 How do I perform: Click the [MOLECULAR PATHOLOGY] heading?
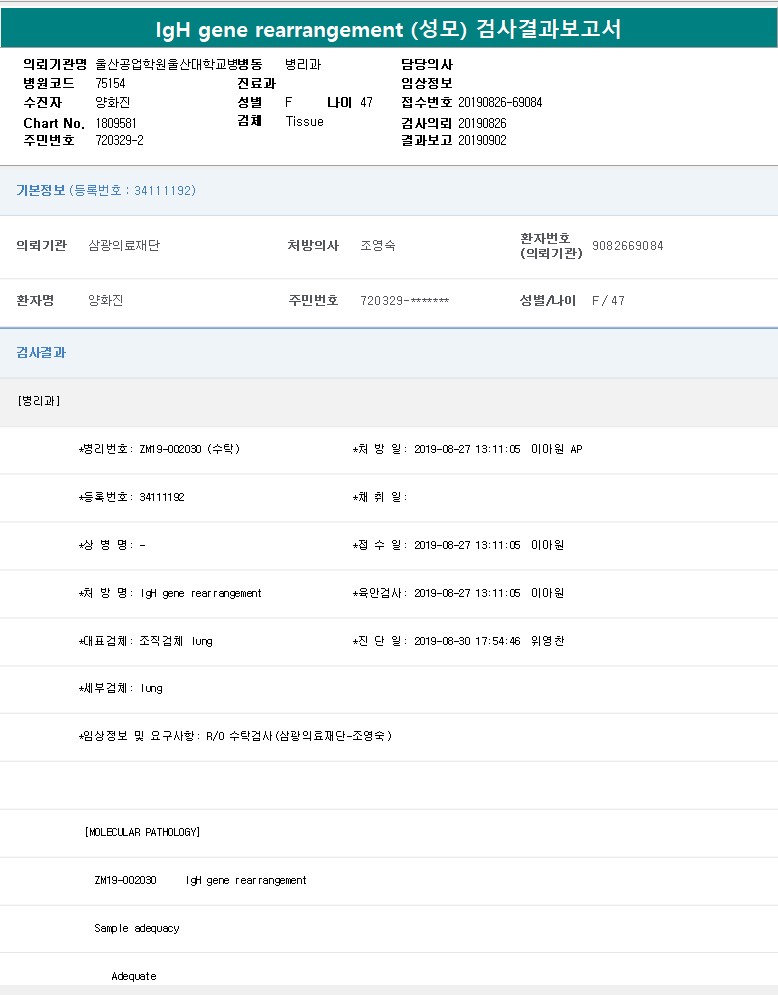tap(142, 832)
